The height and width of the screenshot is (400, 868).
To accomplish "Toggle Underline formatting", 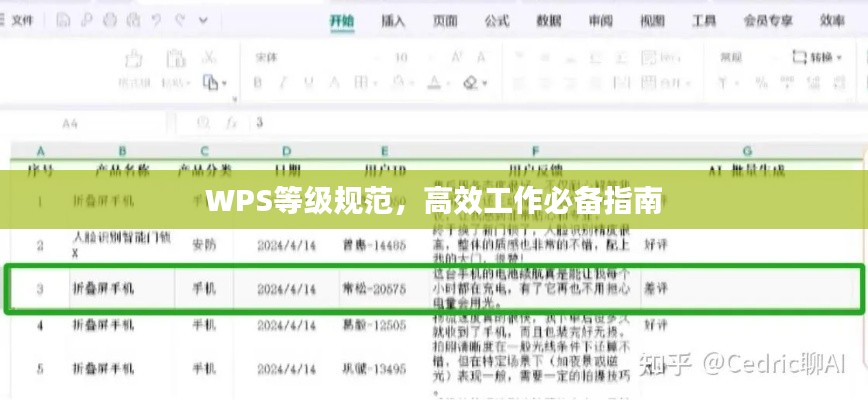I will 309,83.
